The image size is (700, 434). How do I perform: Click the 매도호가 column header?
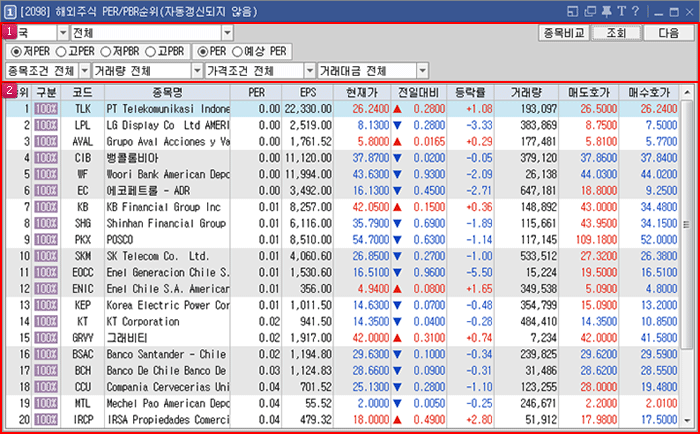tap(589, 92)
